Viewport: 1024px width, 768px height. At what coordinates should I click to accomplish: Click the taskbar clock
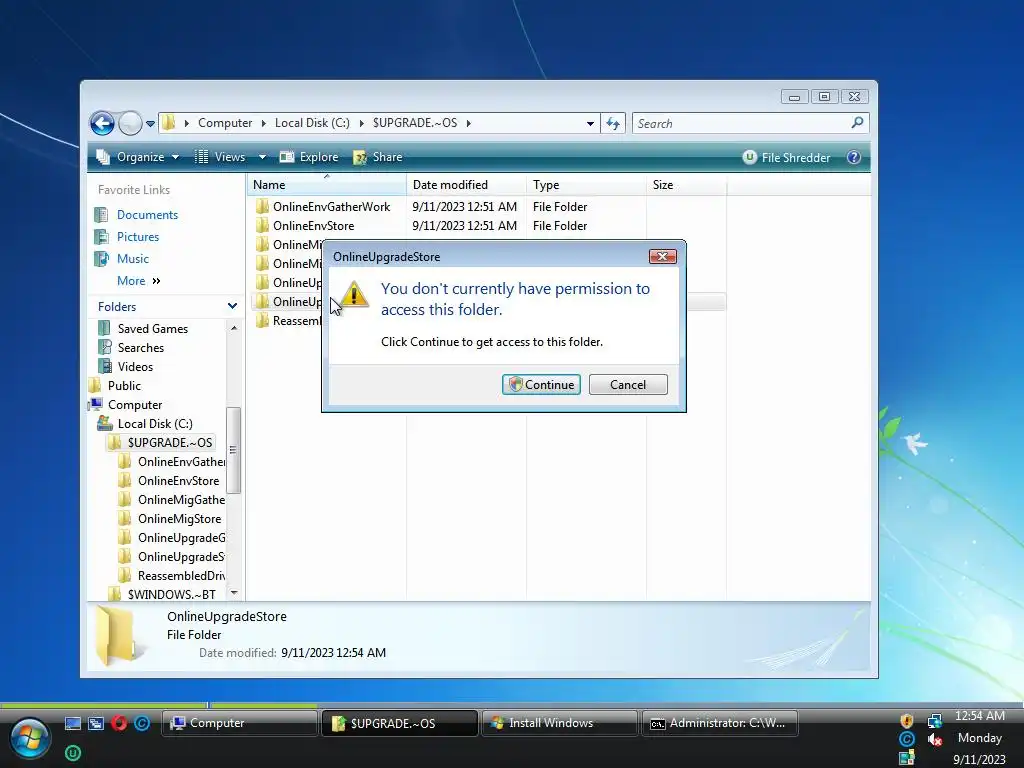(980, 738)
